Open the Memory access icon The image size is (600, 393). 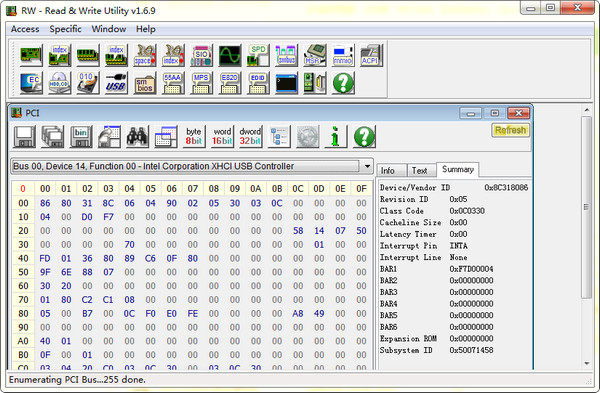pos(88,55)
